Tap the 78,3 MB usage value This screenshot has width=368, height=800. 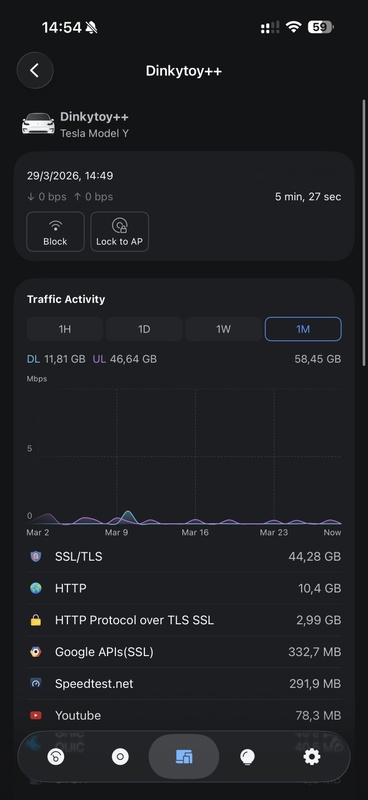(x=318, y=715)
